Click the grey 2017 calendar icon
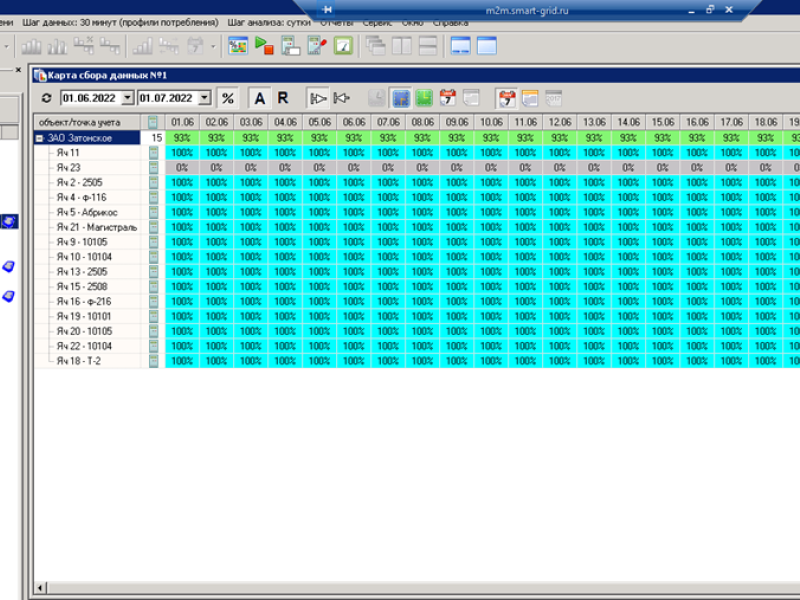This screenshot has height=600, width=800. click(x=554, y=98)
